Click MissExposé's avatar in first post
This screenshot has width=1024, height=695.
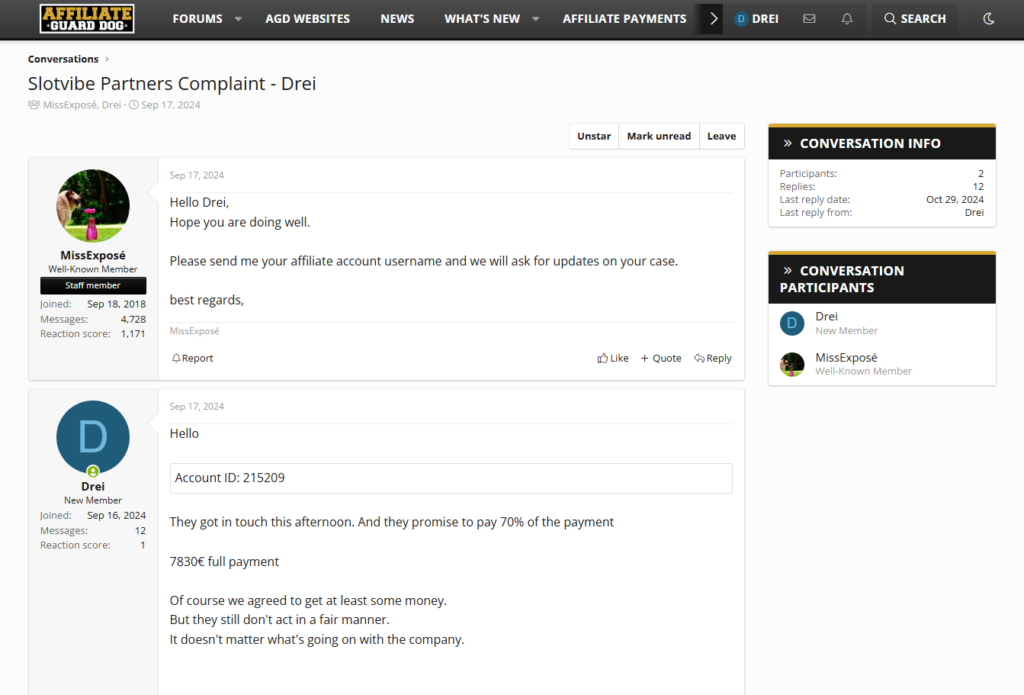pos(93,205)
